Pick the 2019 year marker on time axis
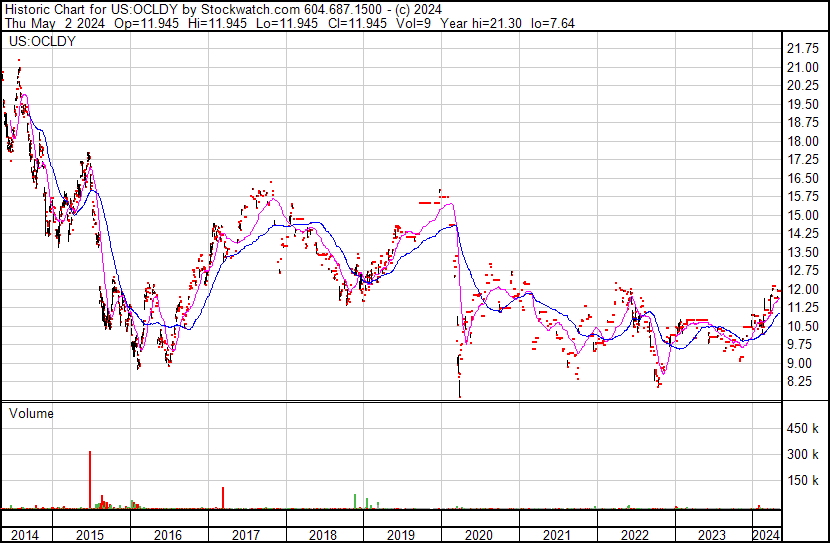Screen dimensions: 830x543 pyautogui.click(x=400, y=535)
